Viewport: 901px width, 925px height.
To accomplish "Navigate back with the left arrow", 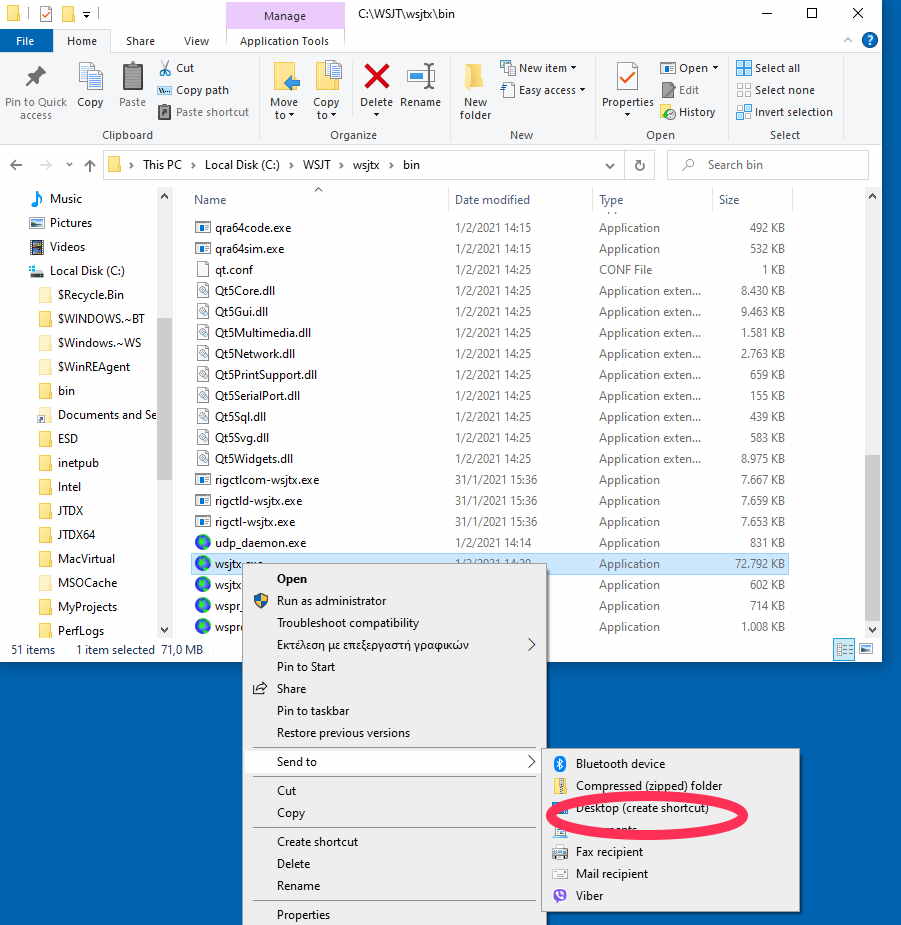I will pos(17,165).
